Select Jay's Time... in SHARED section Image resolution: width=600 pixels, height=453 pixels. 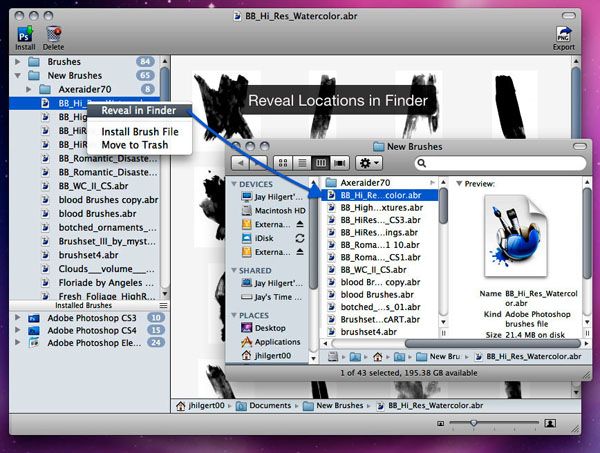tap(272, 297)
